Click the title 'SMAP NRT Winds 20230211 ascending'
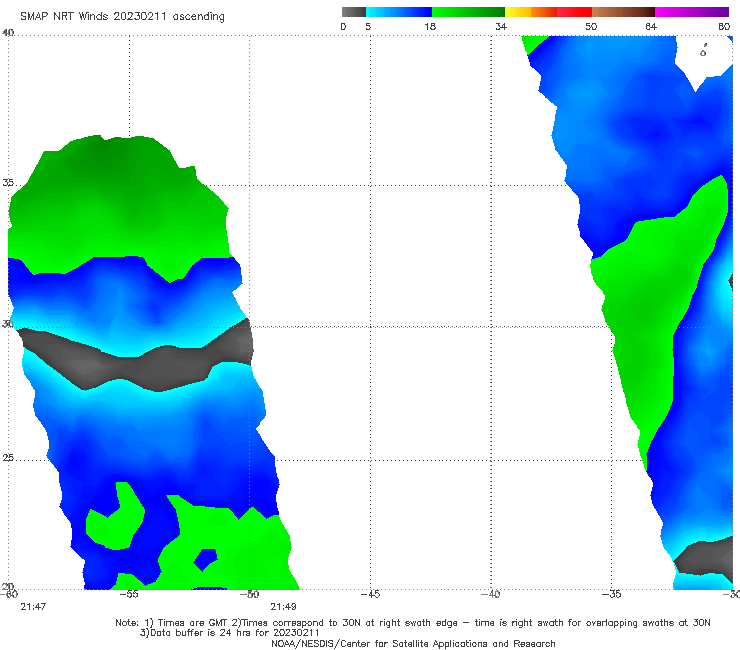The width and height of the screenshot is (740, 650). [x=122, y=16]
